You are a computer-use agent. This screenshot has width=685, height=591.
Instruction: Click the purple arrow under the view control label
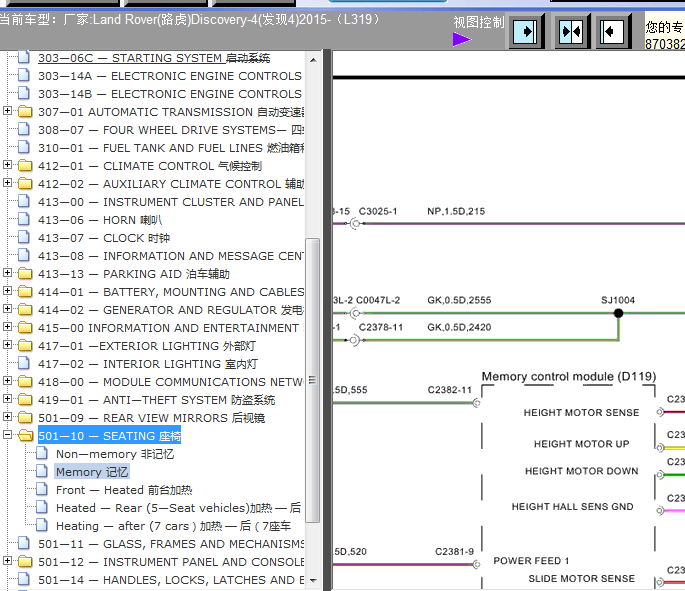(461, 40)
